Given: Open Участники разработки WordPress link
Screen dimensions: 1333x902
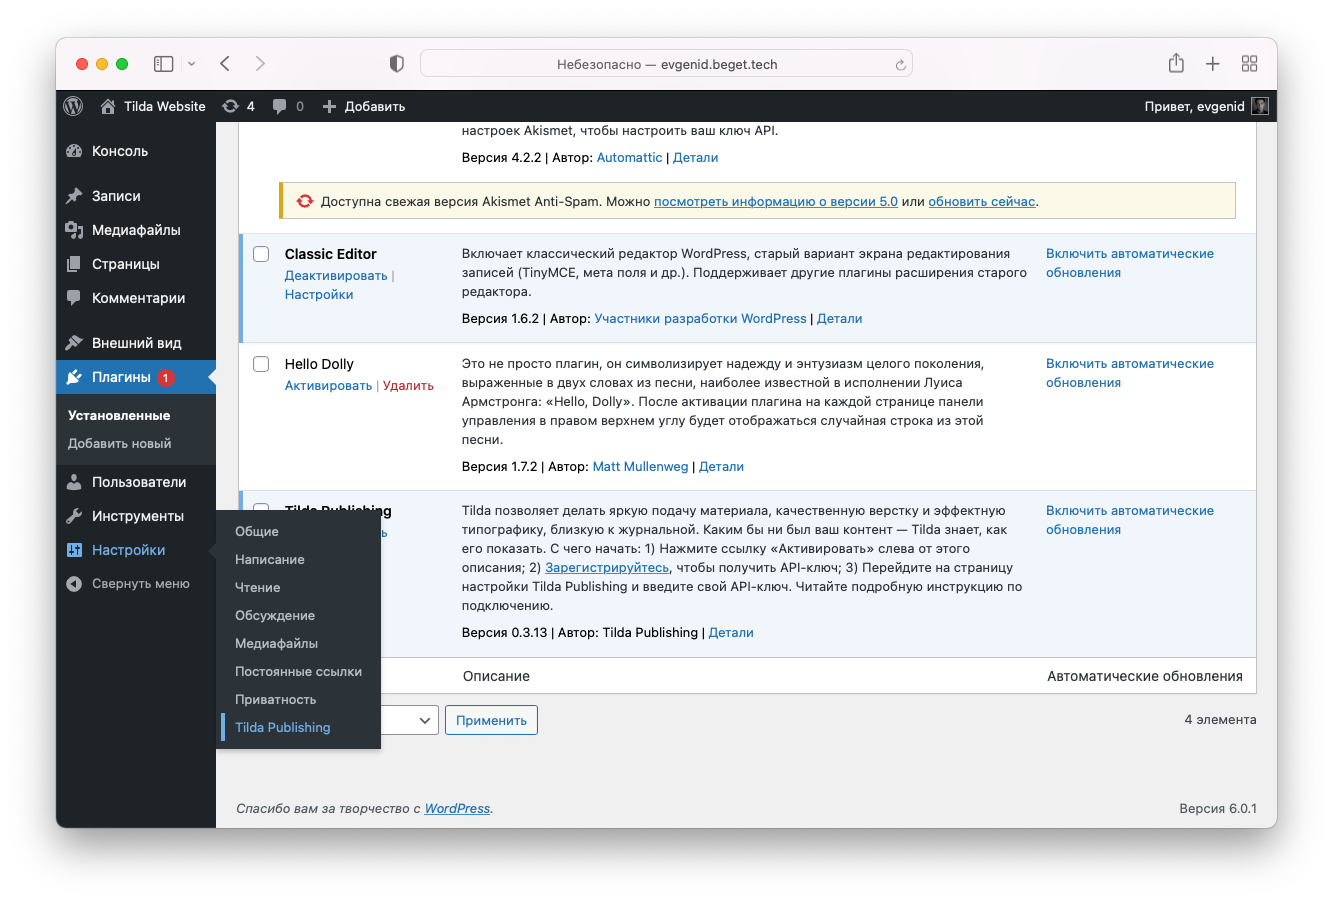Looking at the screenshot, I should [x=701, y=318].
